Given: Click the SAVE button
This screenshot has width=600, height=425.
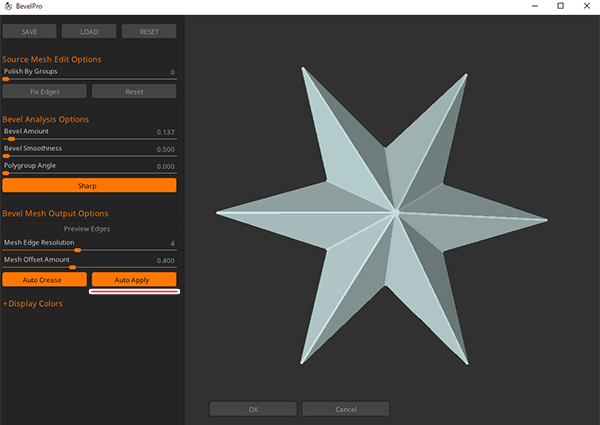Looking at the screenshot, I should coord(29,31).
